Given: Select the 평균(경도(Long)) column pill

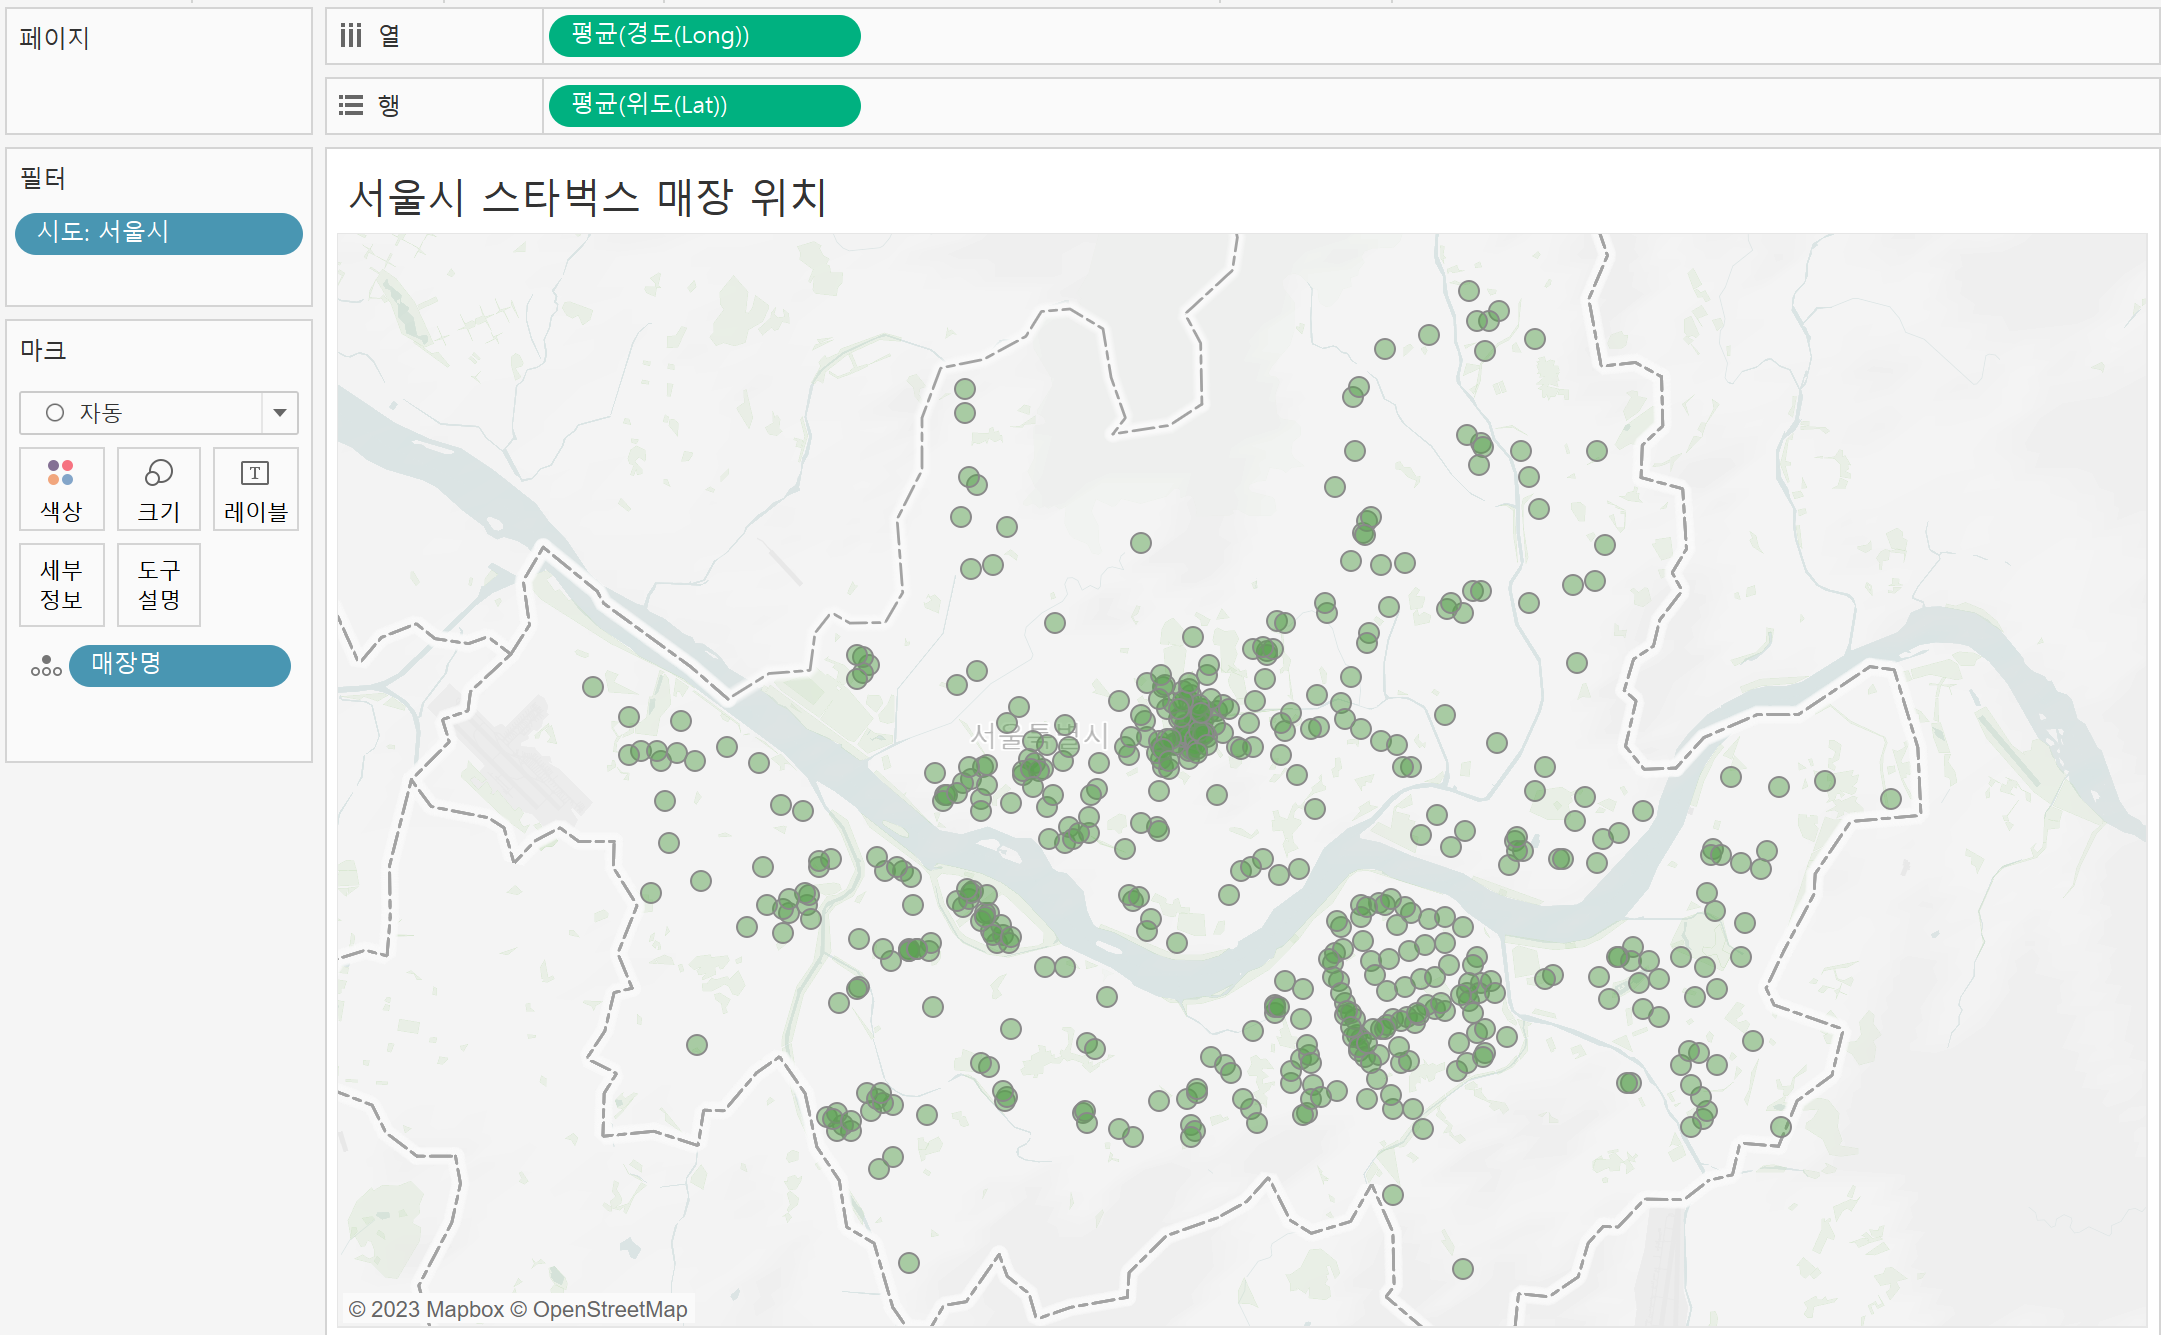Looking at the screenshot, I should pos(705,36).
